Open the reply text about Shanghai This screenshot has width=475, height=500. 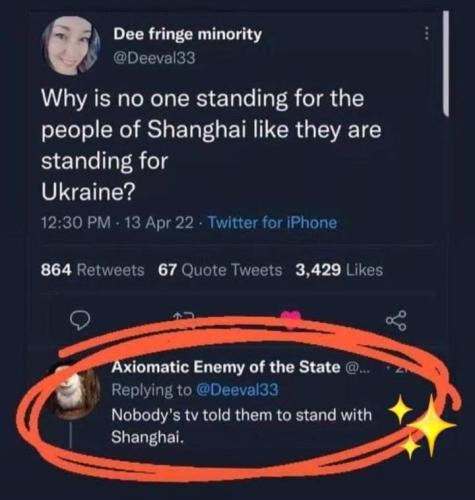[241, 426]
